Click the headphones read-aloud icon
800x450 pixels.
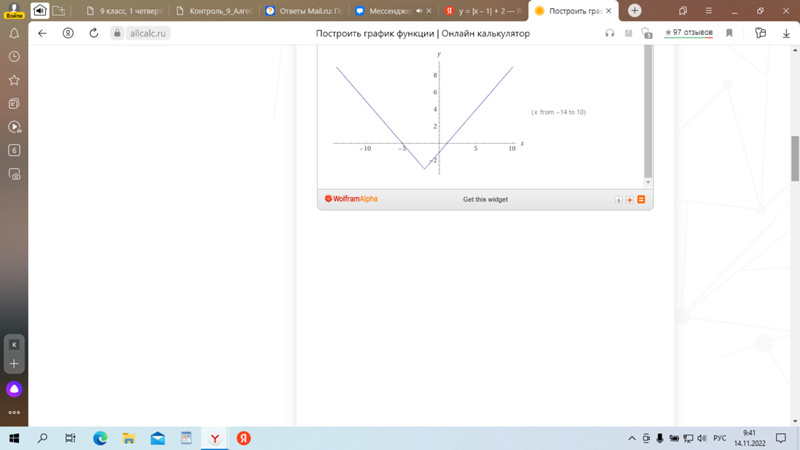(610, 33)
